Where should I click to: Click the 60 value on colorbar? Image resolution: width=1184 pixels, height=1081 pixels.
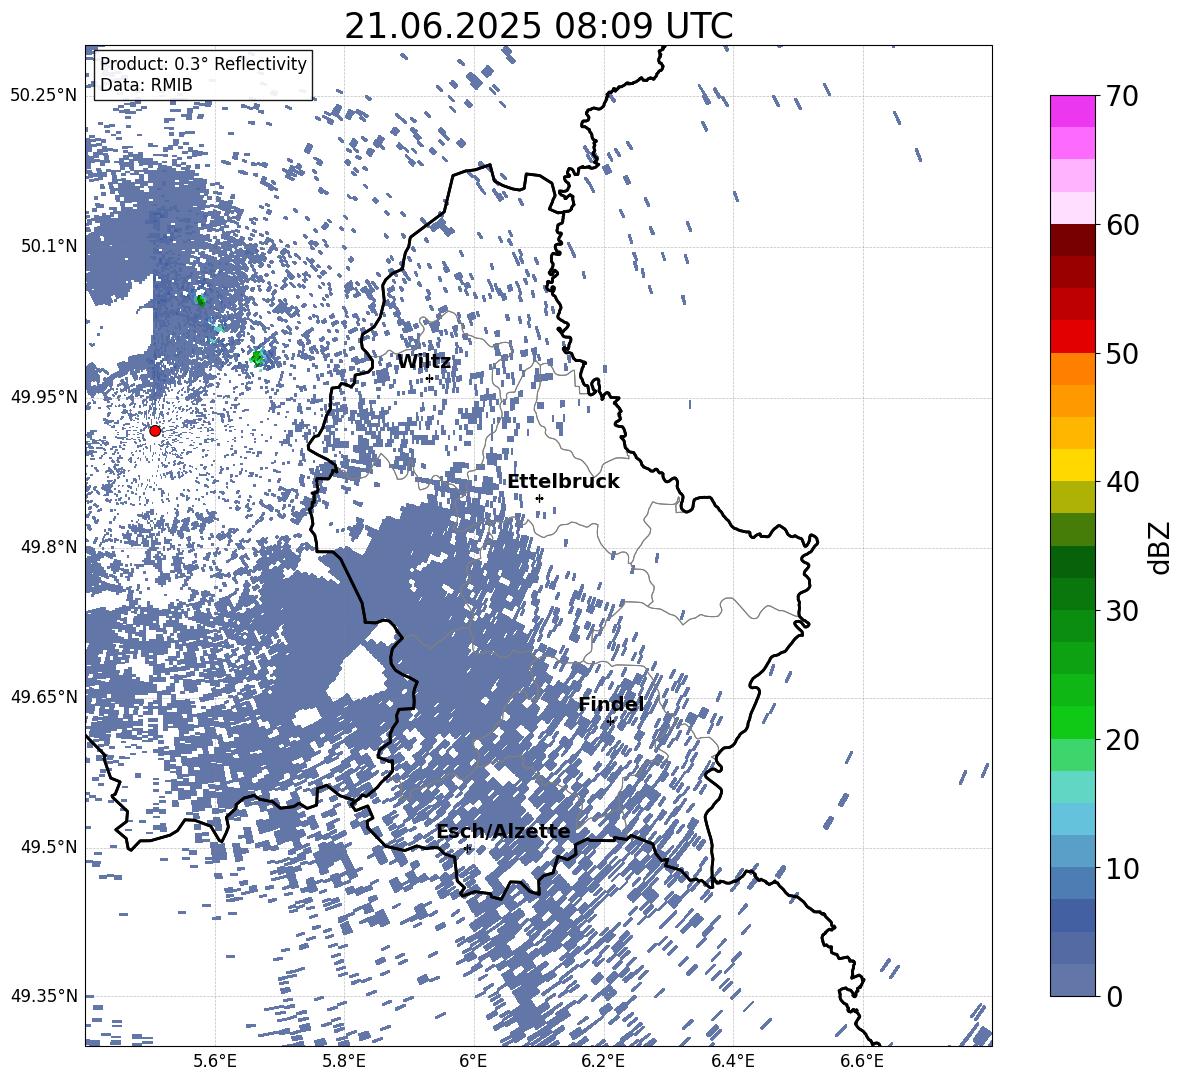pyautogui.click(x=1122, y=225)
